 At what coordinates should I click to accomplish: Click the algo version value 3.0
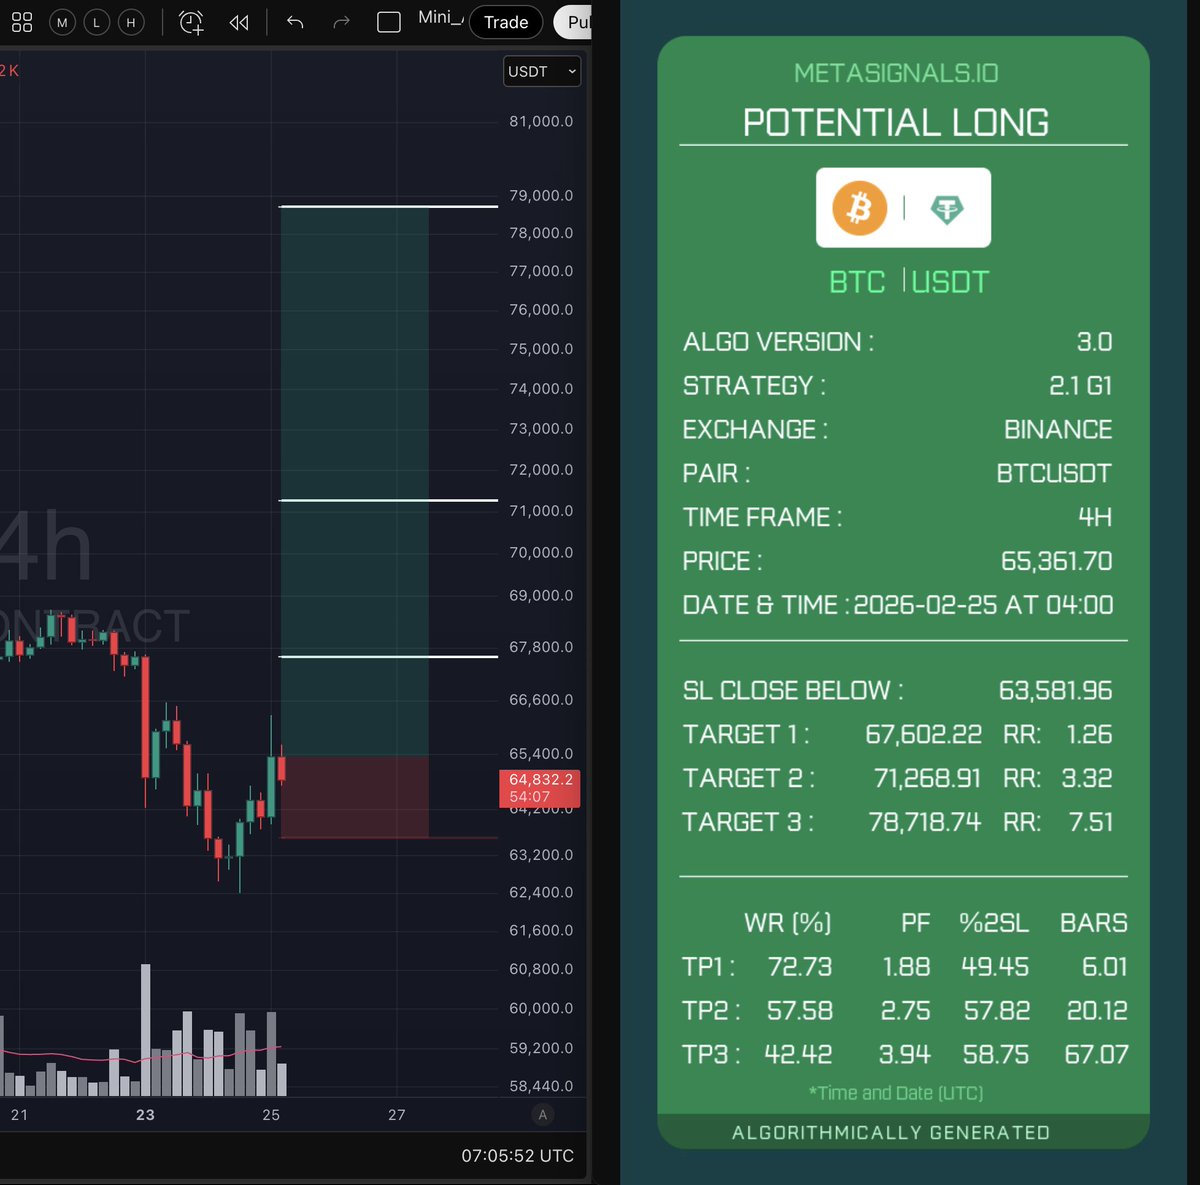[x=1094, y=342]
